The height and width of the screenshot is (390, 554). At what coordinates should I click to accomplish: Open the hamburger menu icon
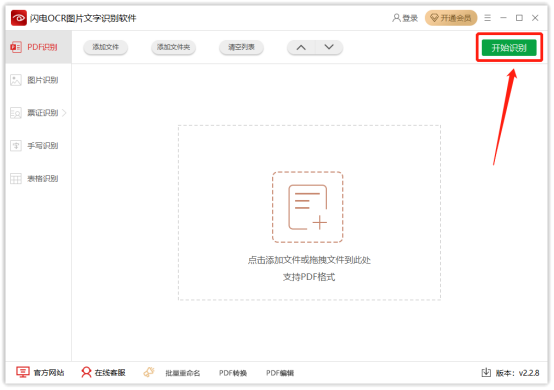(x=488, y=18)
